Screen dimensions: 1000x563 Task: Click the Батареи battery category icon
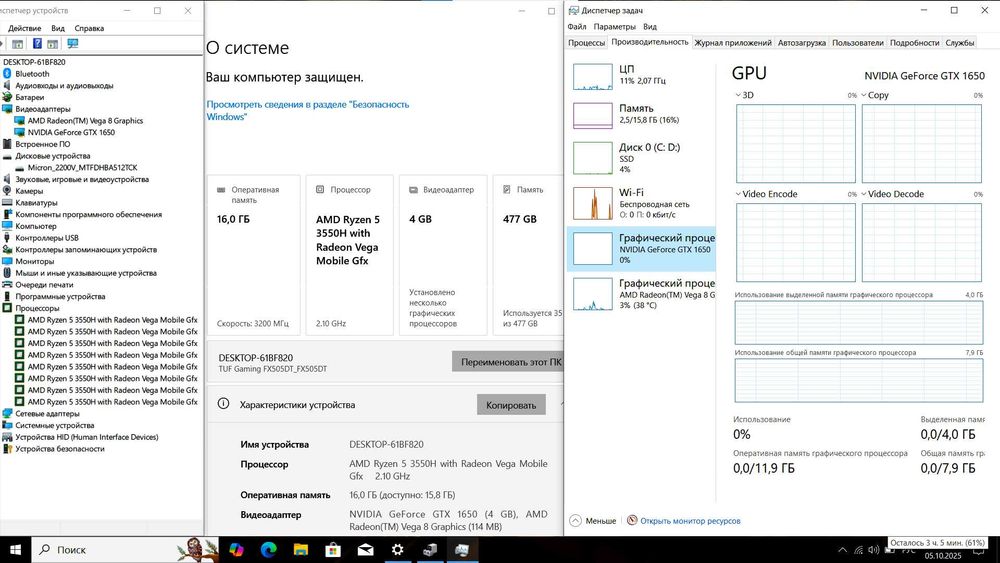coord(7,98)
